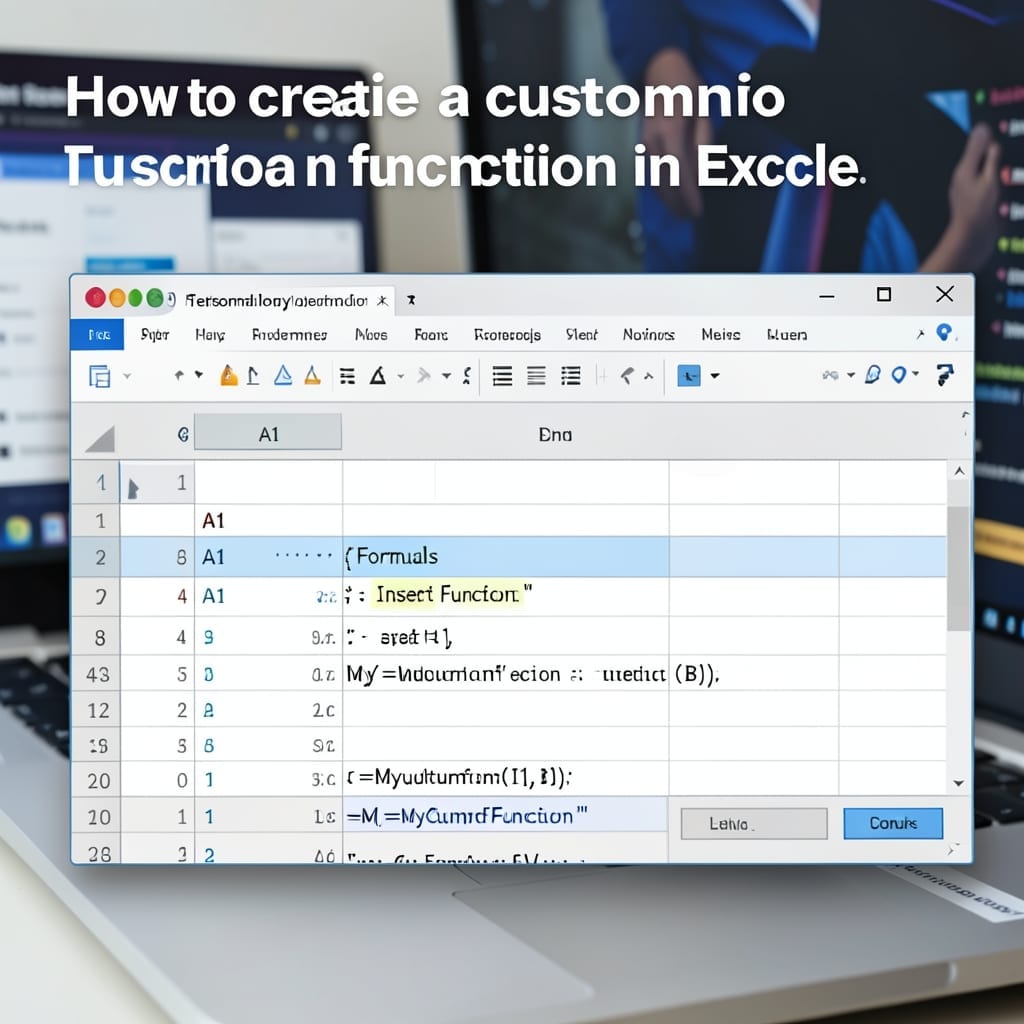
Task: Click the blue outlined triangle icon
Action: pyautogui.click(x=283, y=376)
